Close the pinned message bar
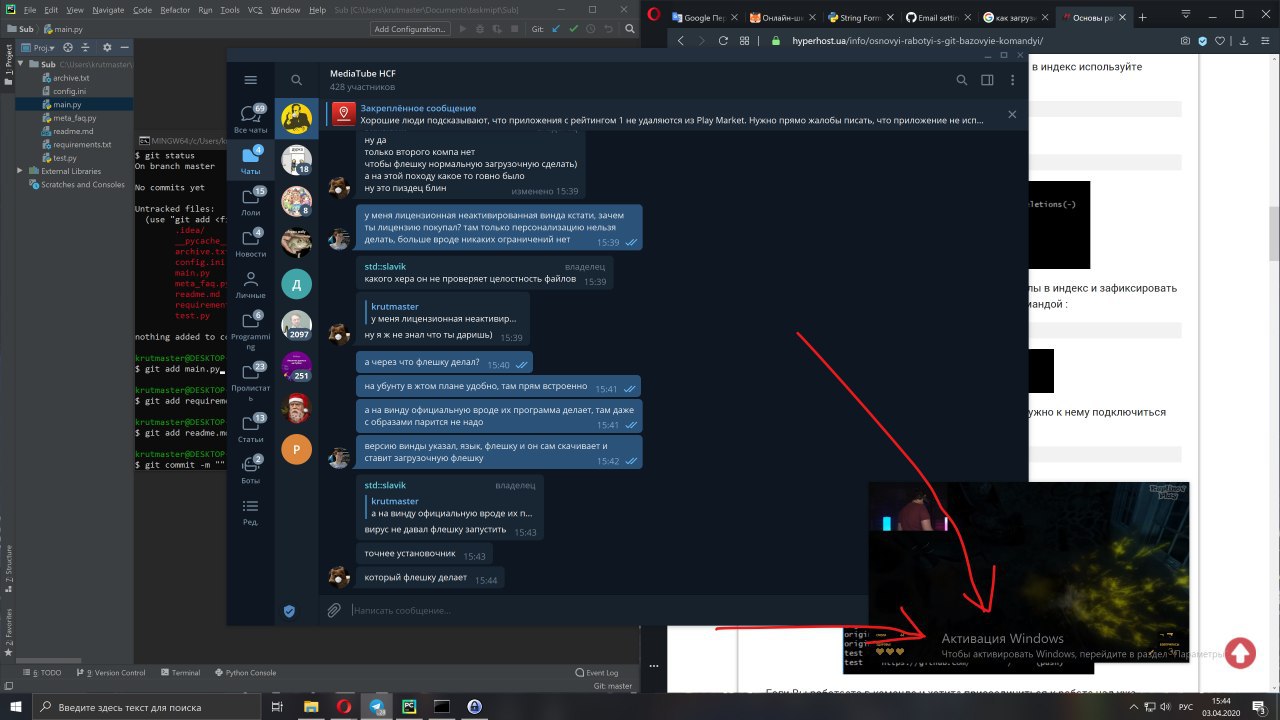 [x=1012, y=114]
